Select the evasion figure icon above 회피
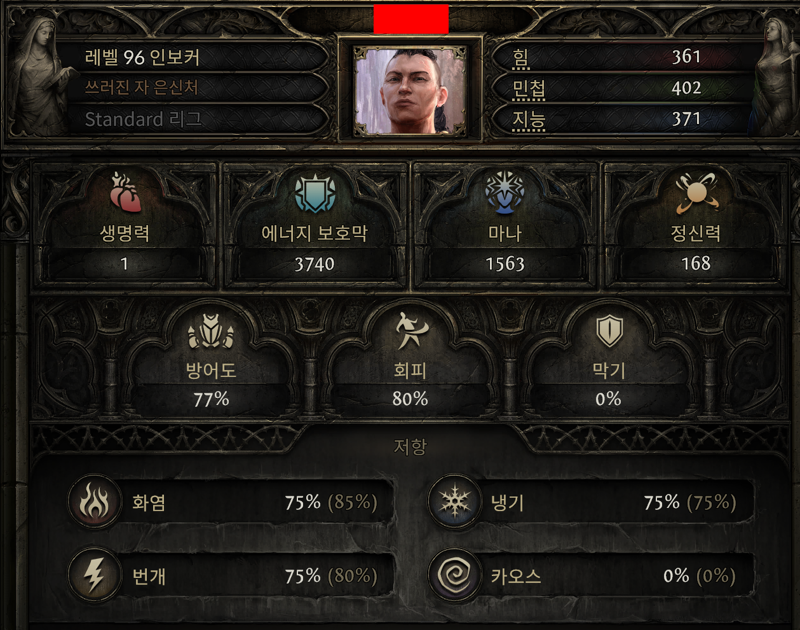Image resolution: width=800 pixels, height=630 pixels. (x=411, y=331)
